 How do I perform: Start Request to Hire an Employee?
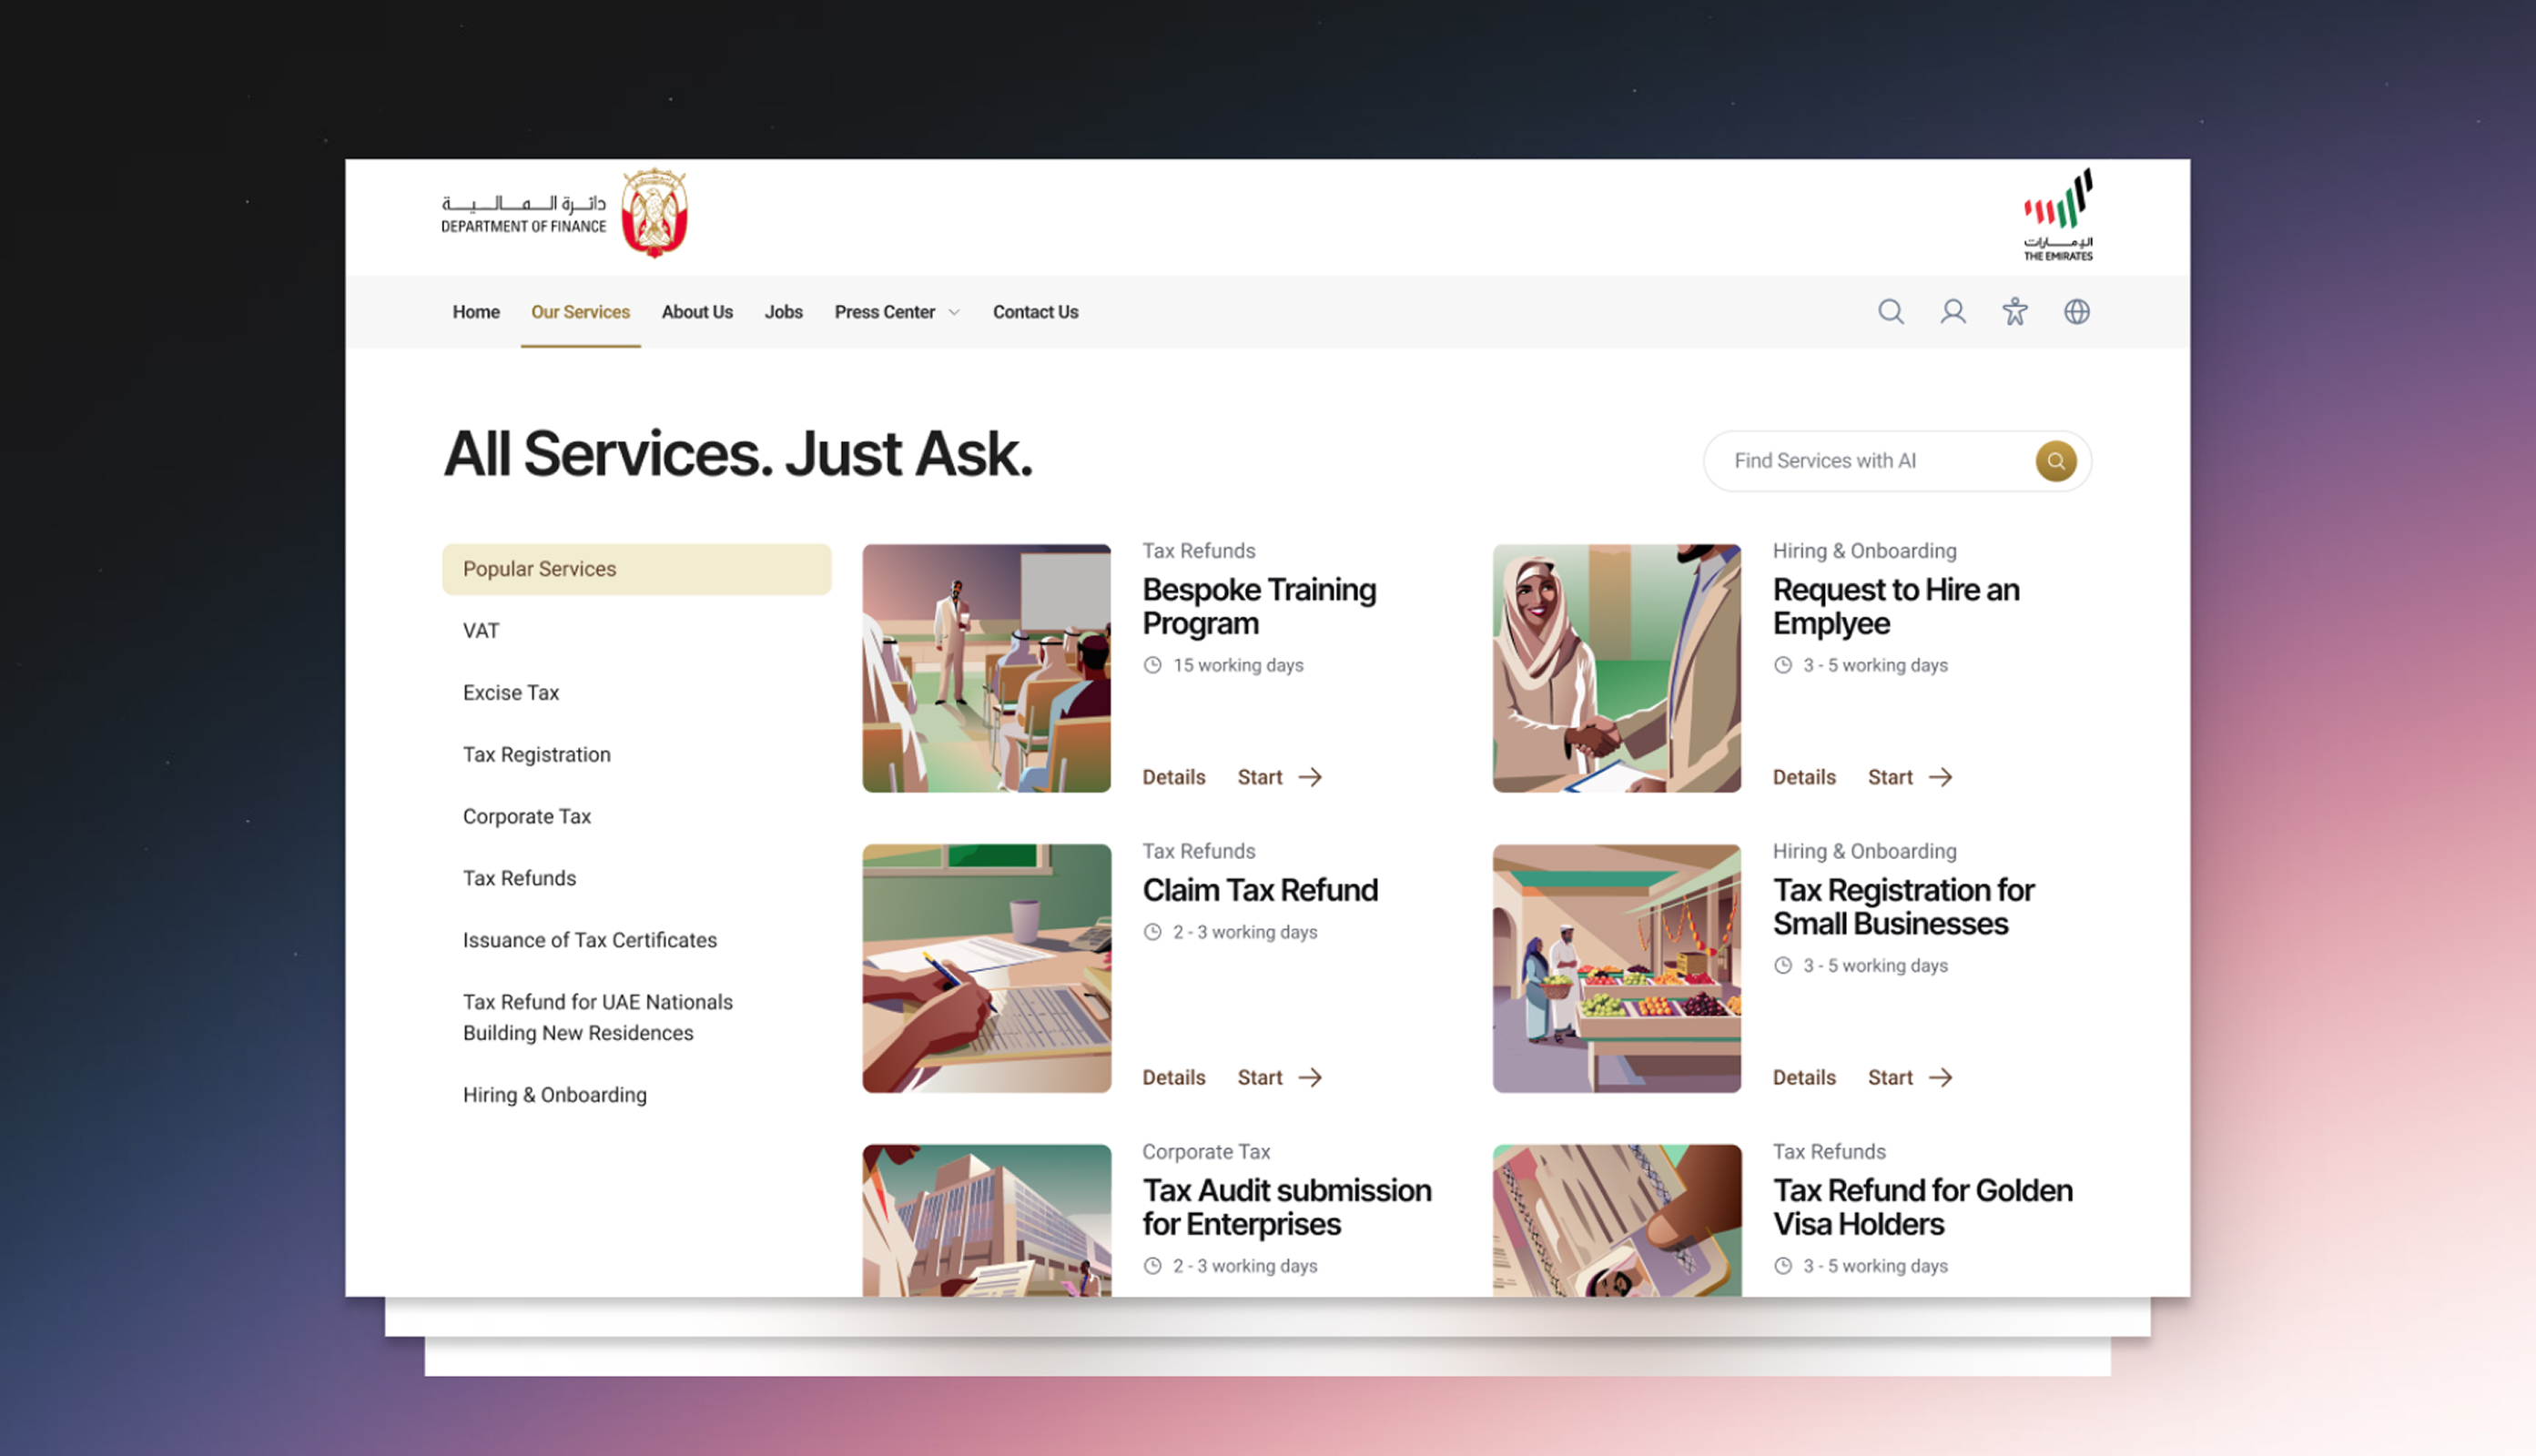coord(1908,777)
